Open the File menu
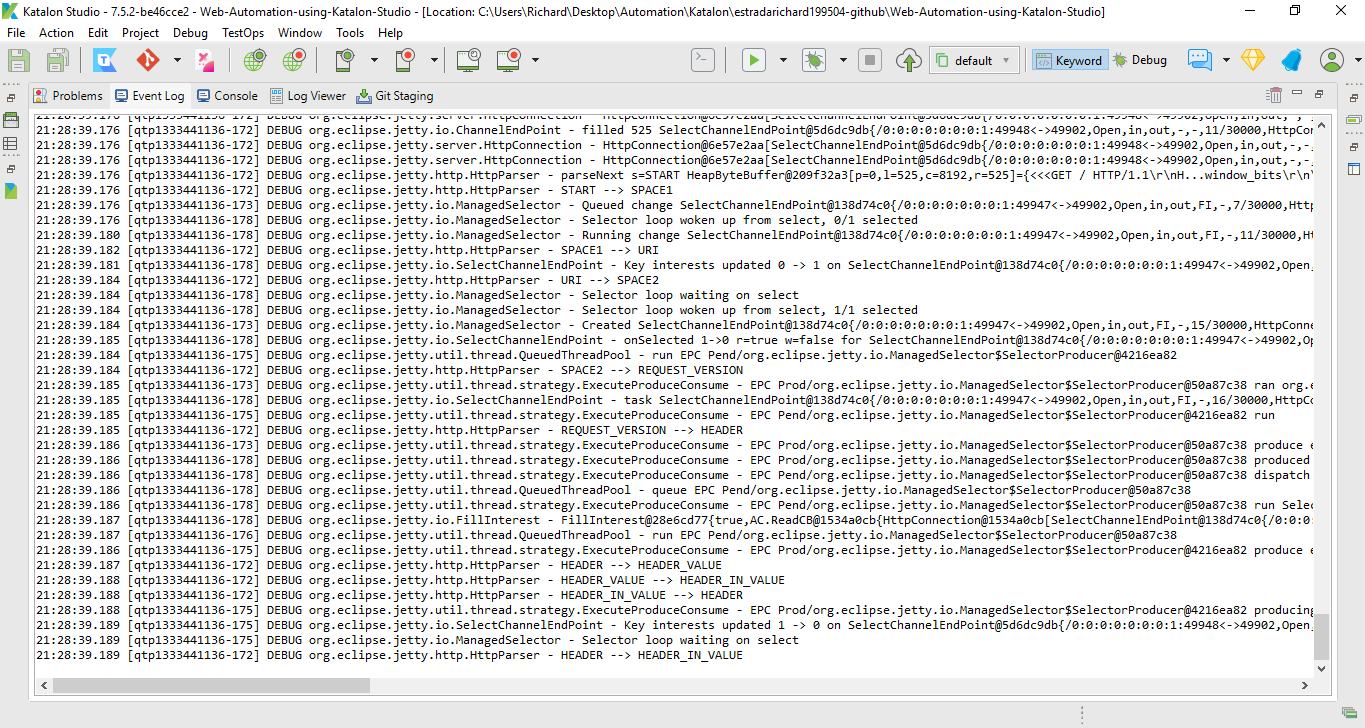Image resolution: width=1365 pixels, height=728 pixels. point(16,33)
